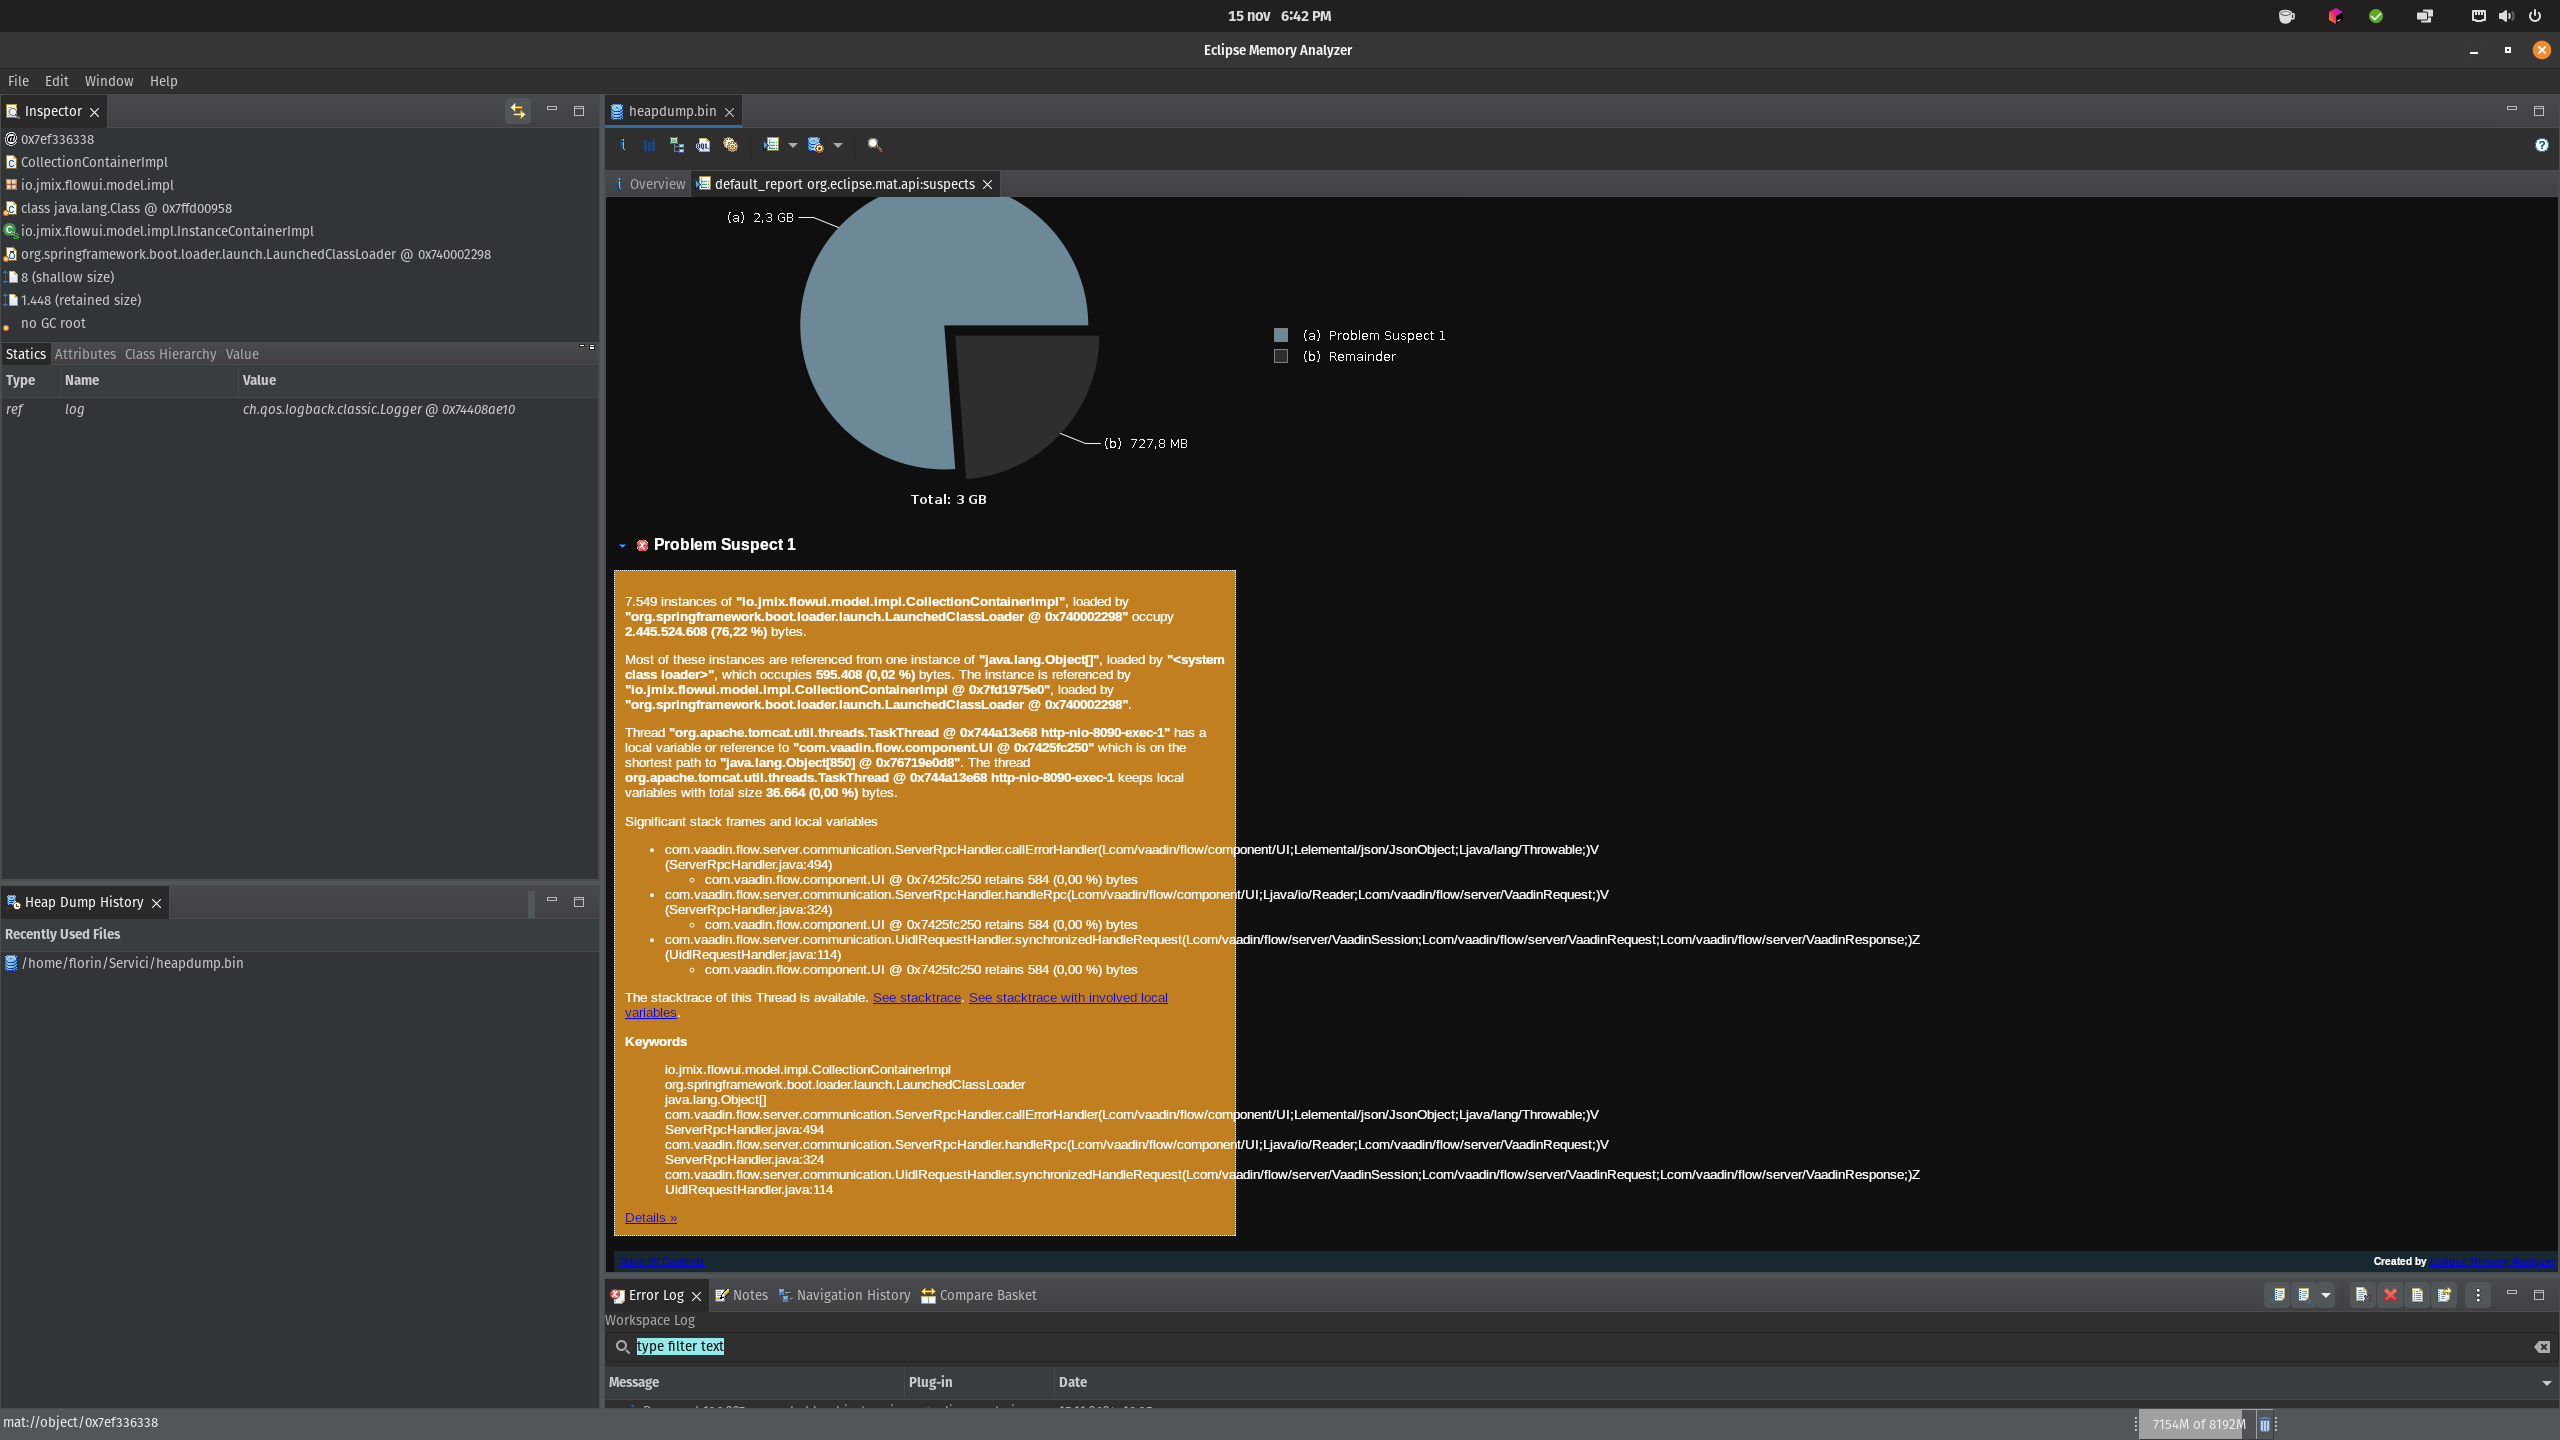
Task: Click the system tray volume icon
Action: 2506,16
